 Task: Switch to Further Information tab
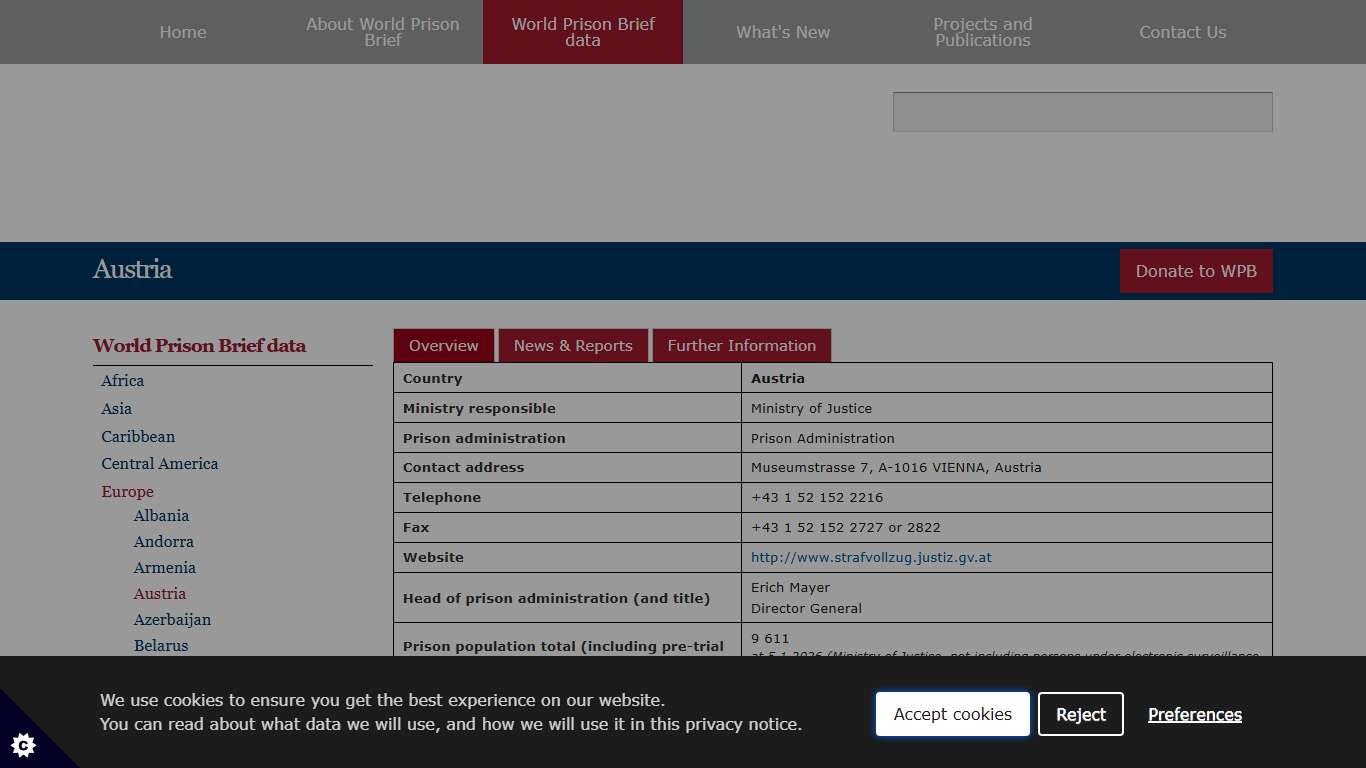741,346
